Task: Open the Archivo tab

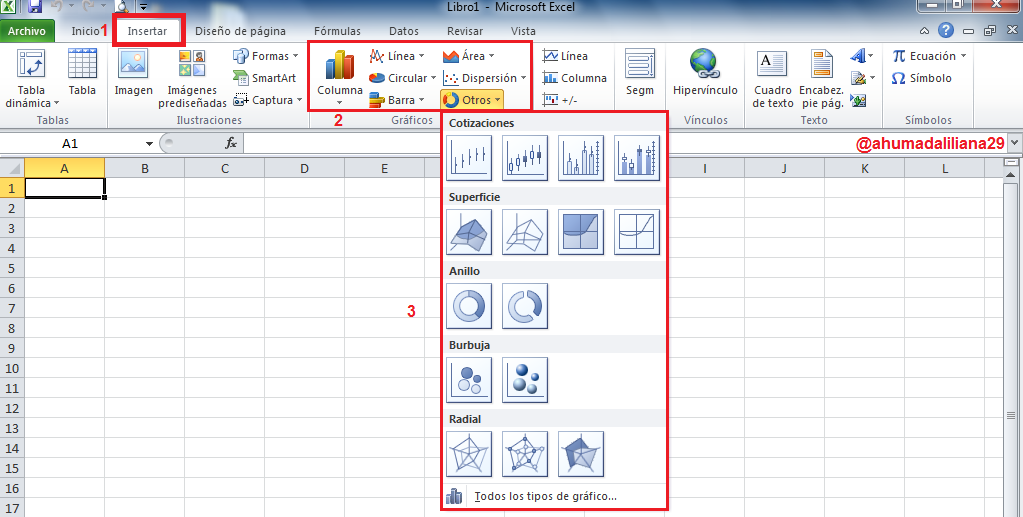Action: coord(27,31)
